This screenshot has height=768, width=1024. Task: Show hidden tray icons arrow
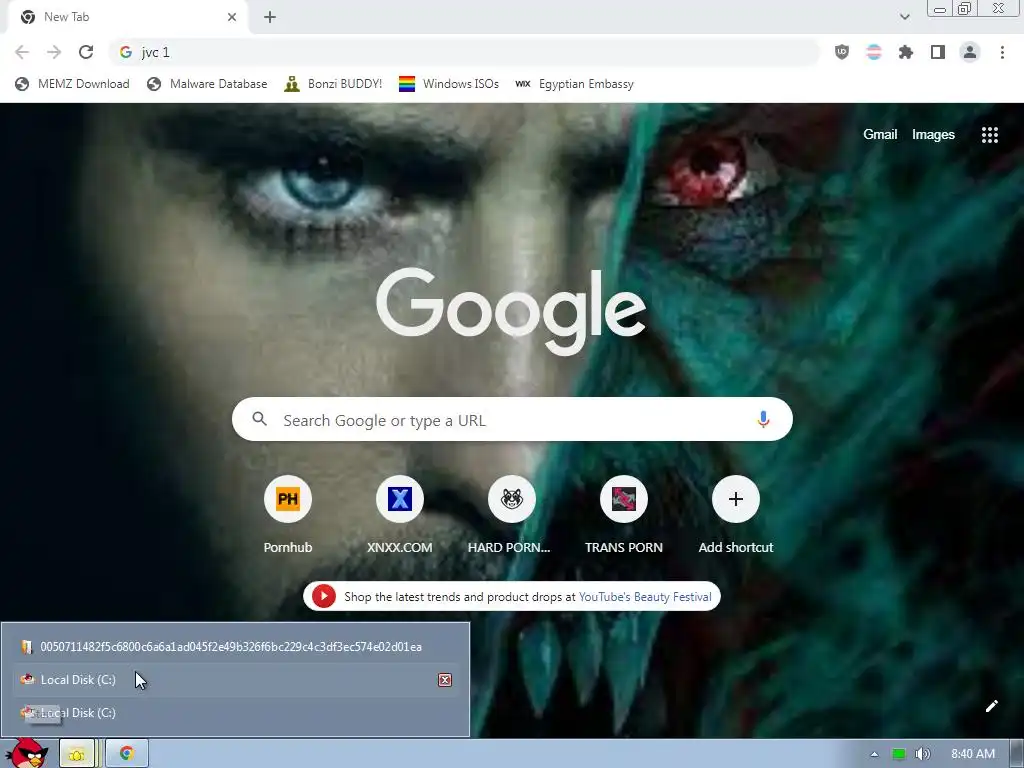(x=874, y=754)
